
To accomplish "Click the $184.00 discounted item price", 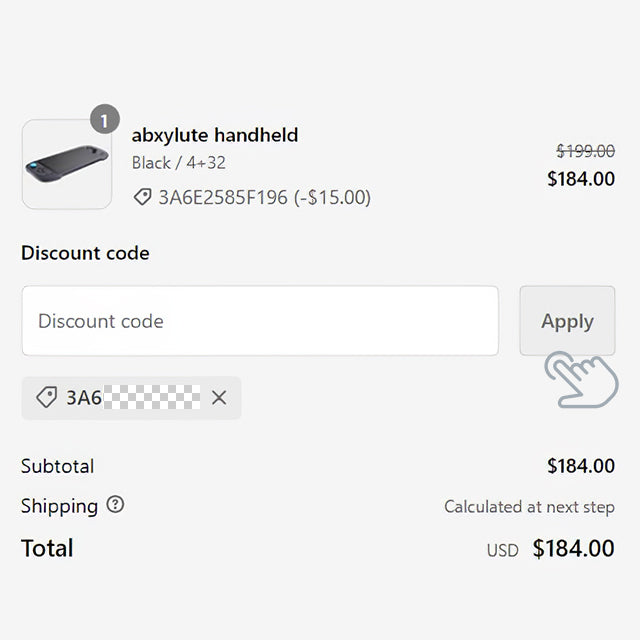I will click(581, 179).
